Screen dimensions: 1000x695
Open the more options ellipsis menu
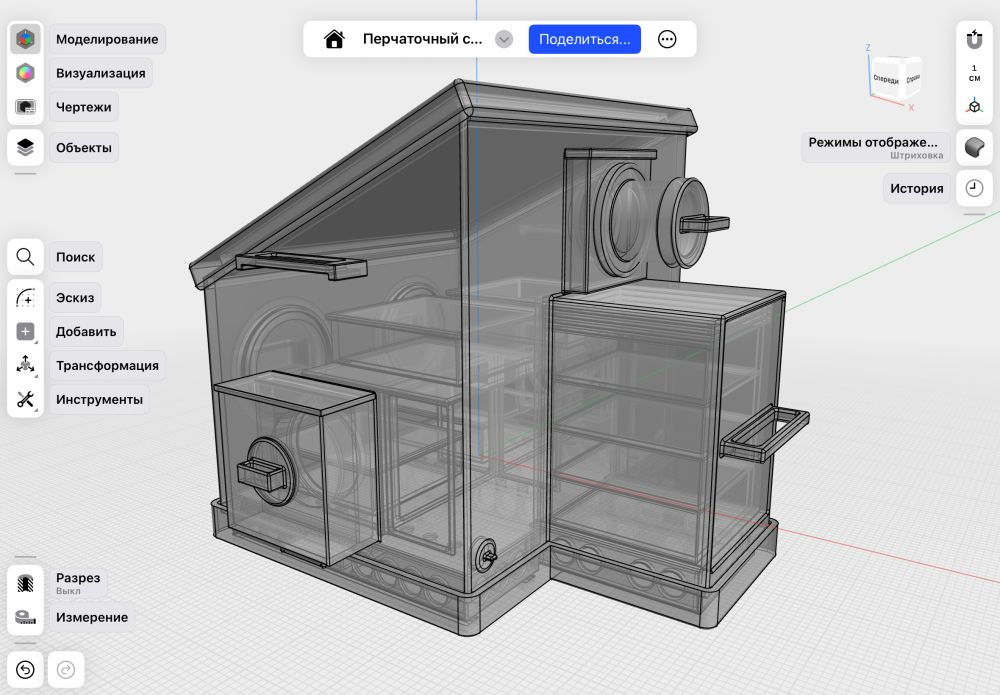tap(667, 40)
